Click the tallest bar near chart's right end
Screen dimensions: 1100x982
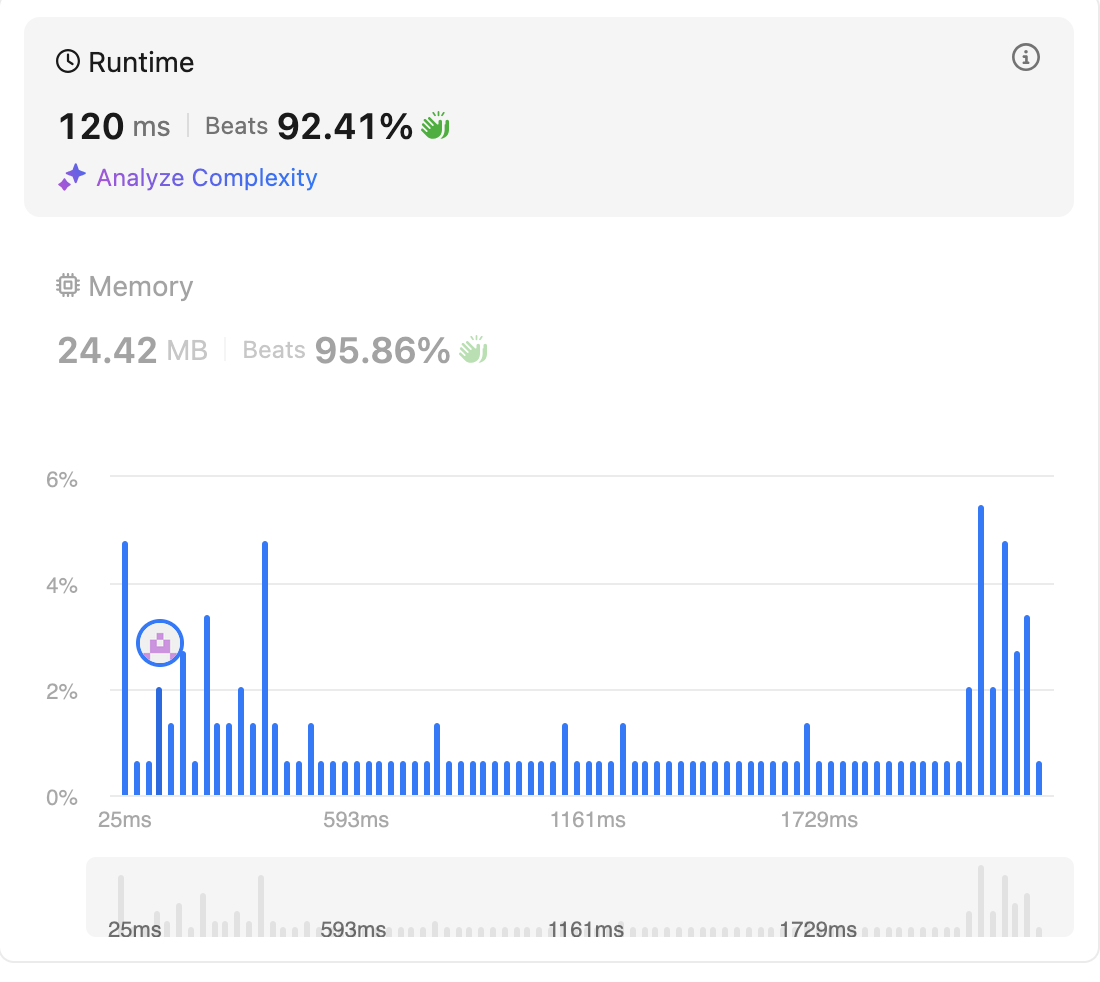coord(981,650)
